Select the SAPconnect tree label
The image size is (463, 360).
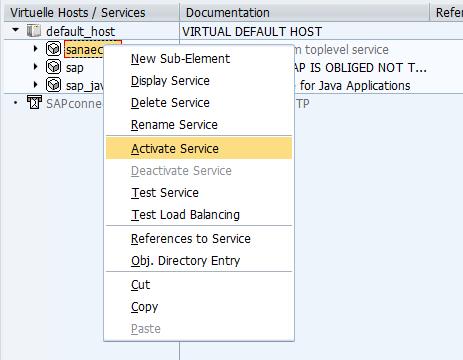[75, 104]
